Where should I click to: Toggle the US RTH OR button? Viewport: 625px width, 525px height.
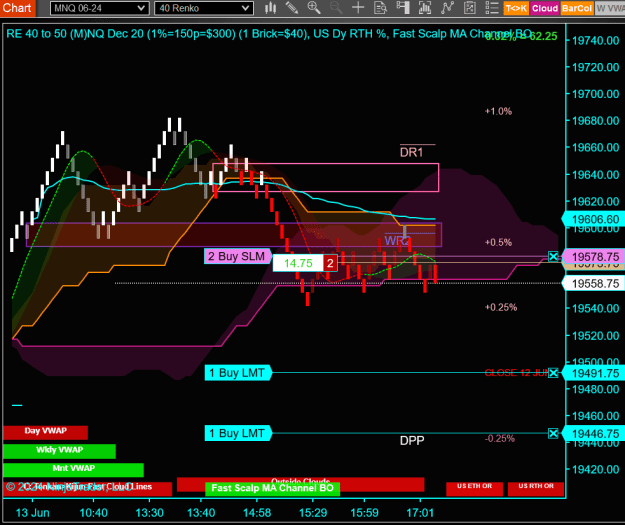[x=536, y=488]
